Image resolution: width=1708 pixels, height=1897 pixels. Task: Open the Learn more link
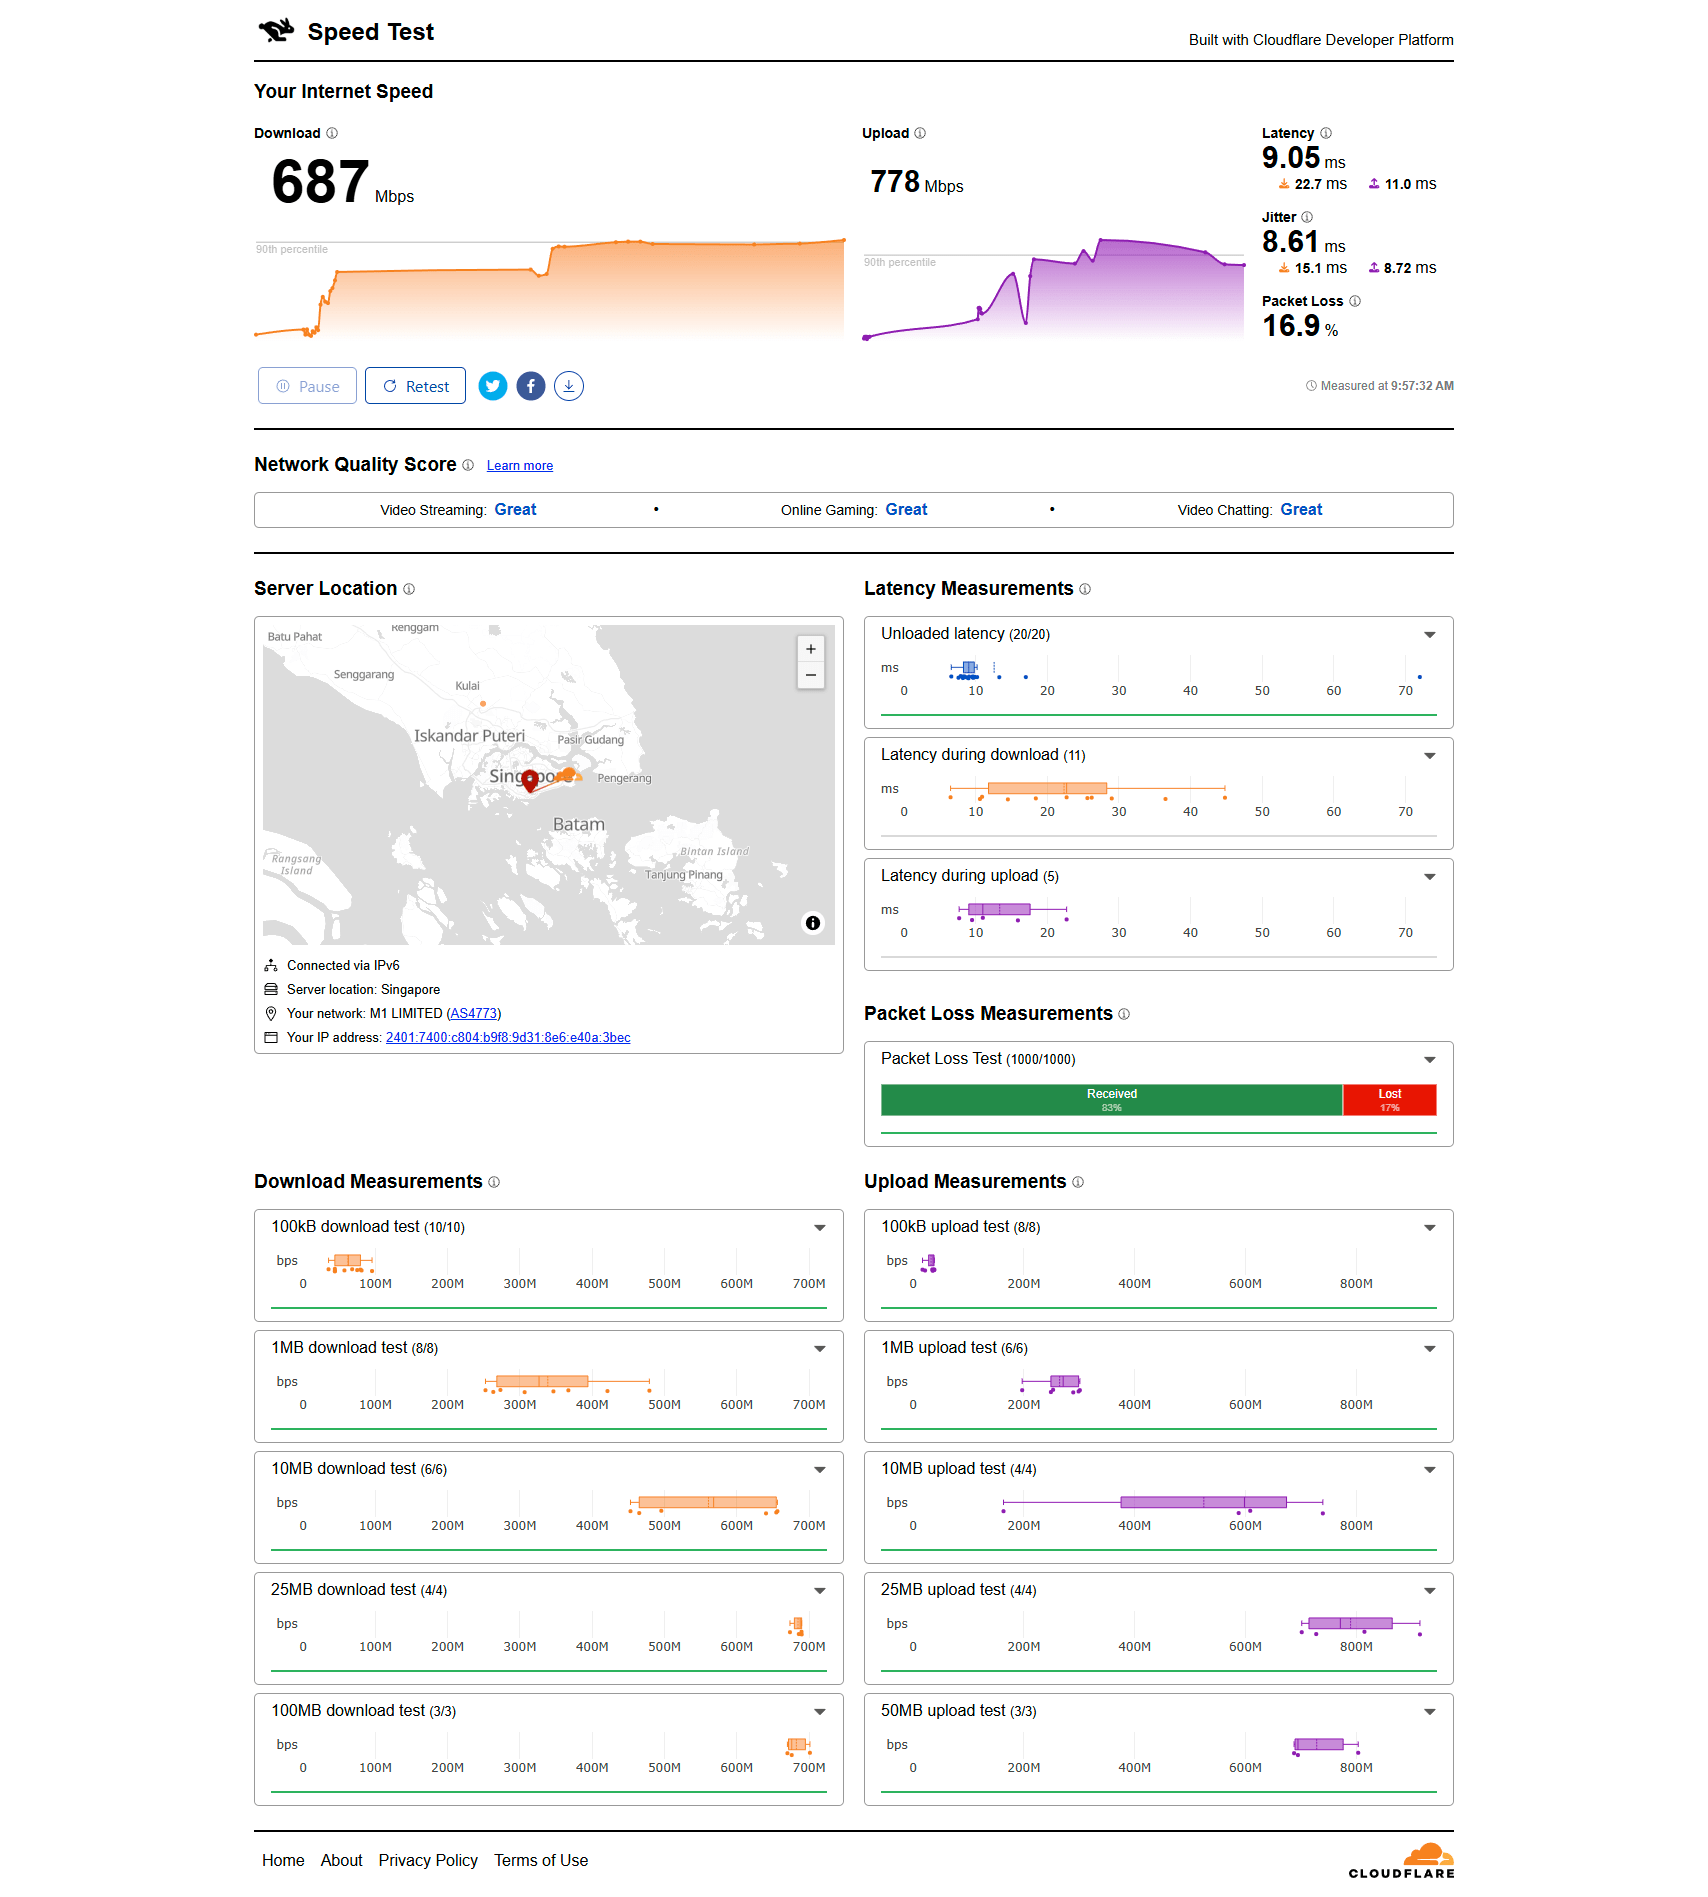(519, 466)
